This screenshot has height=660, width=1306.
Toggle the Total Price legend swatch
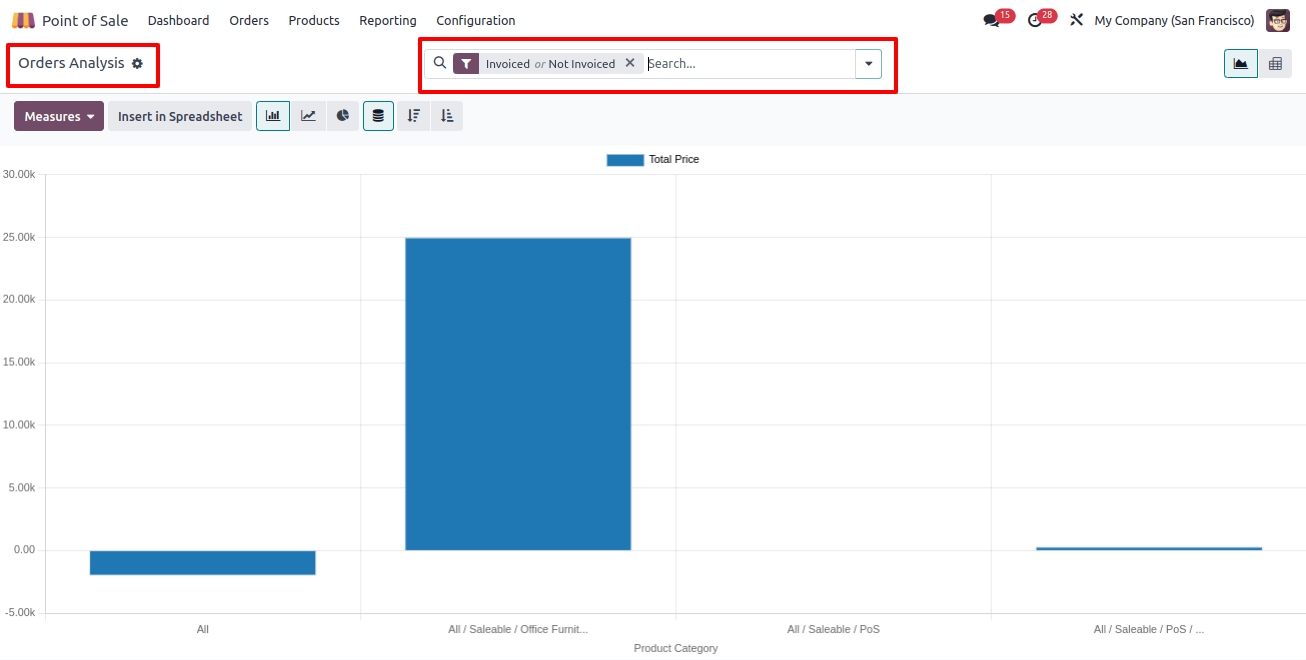click(x=625, y=160)
